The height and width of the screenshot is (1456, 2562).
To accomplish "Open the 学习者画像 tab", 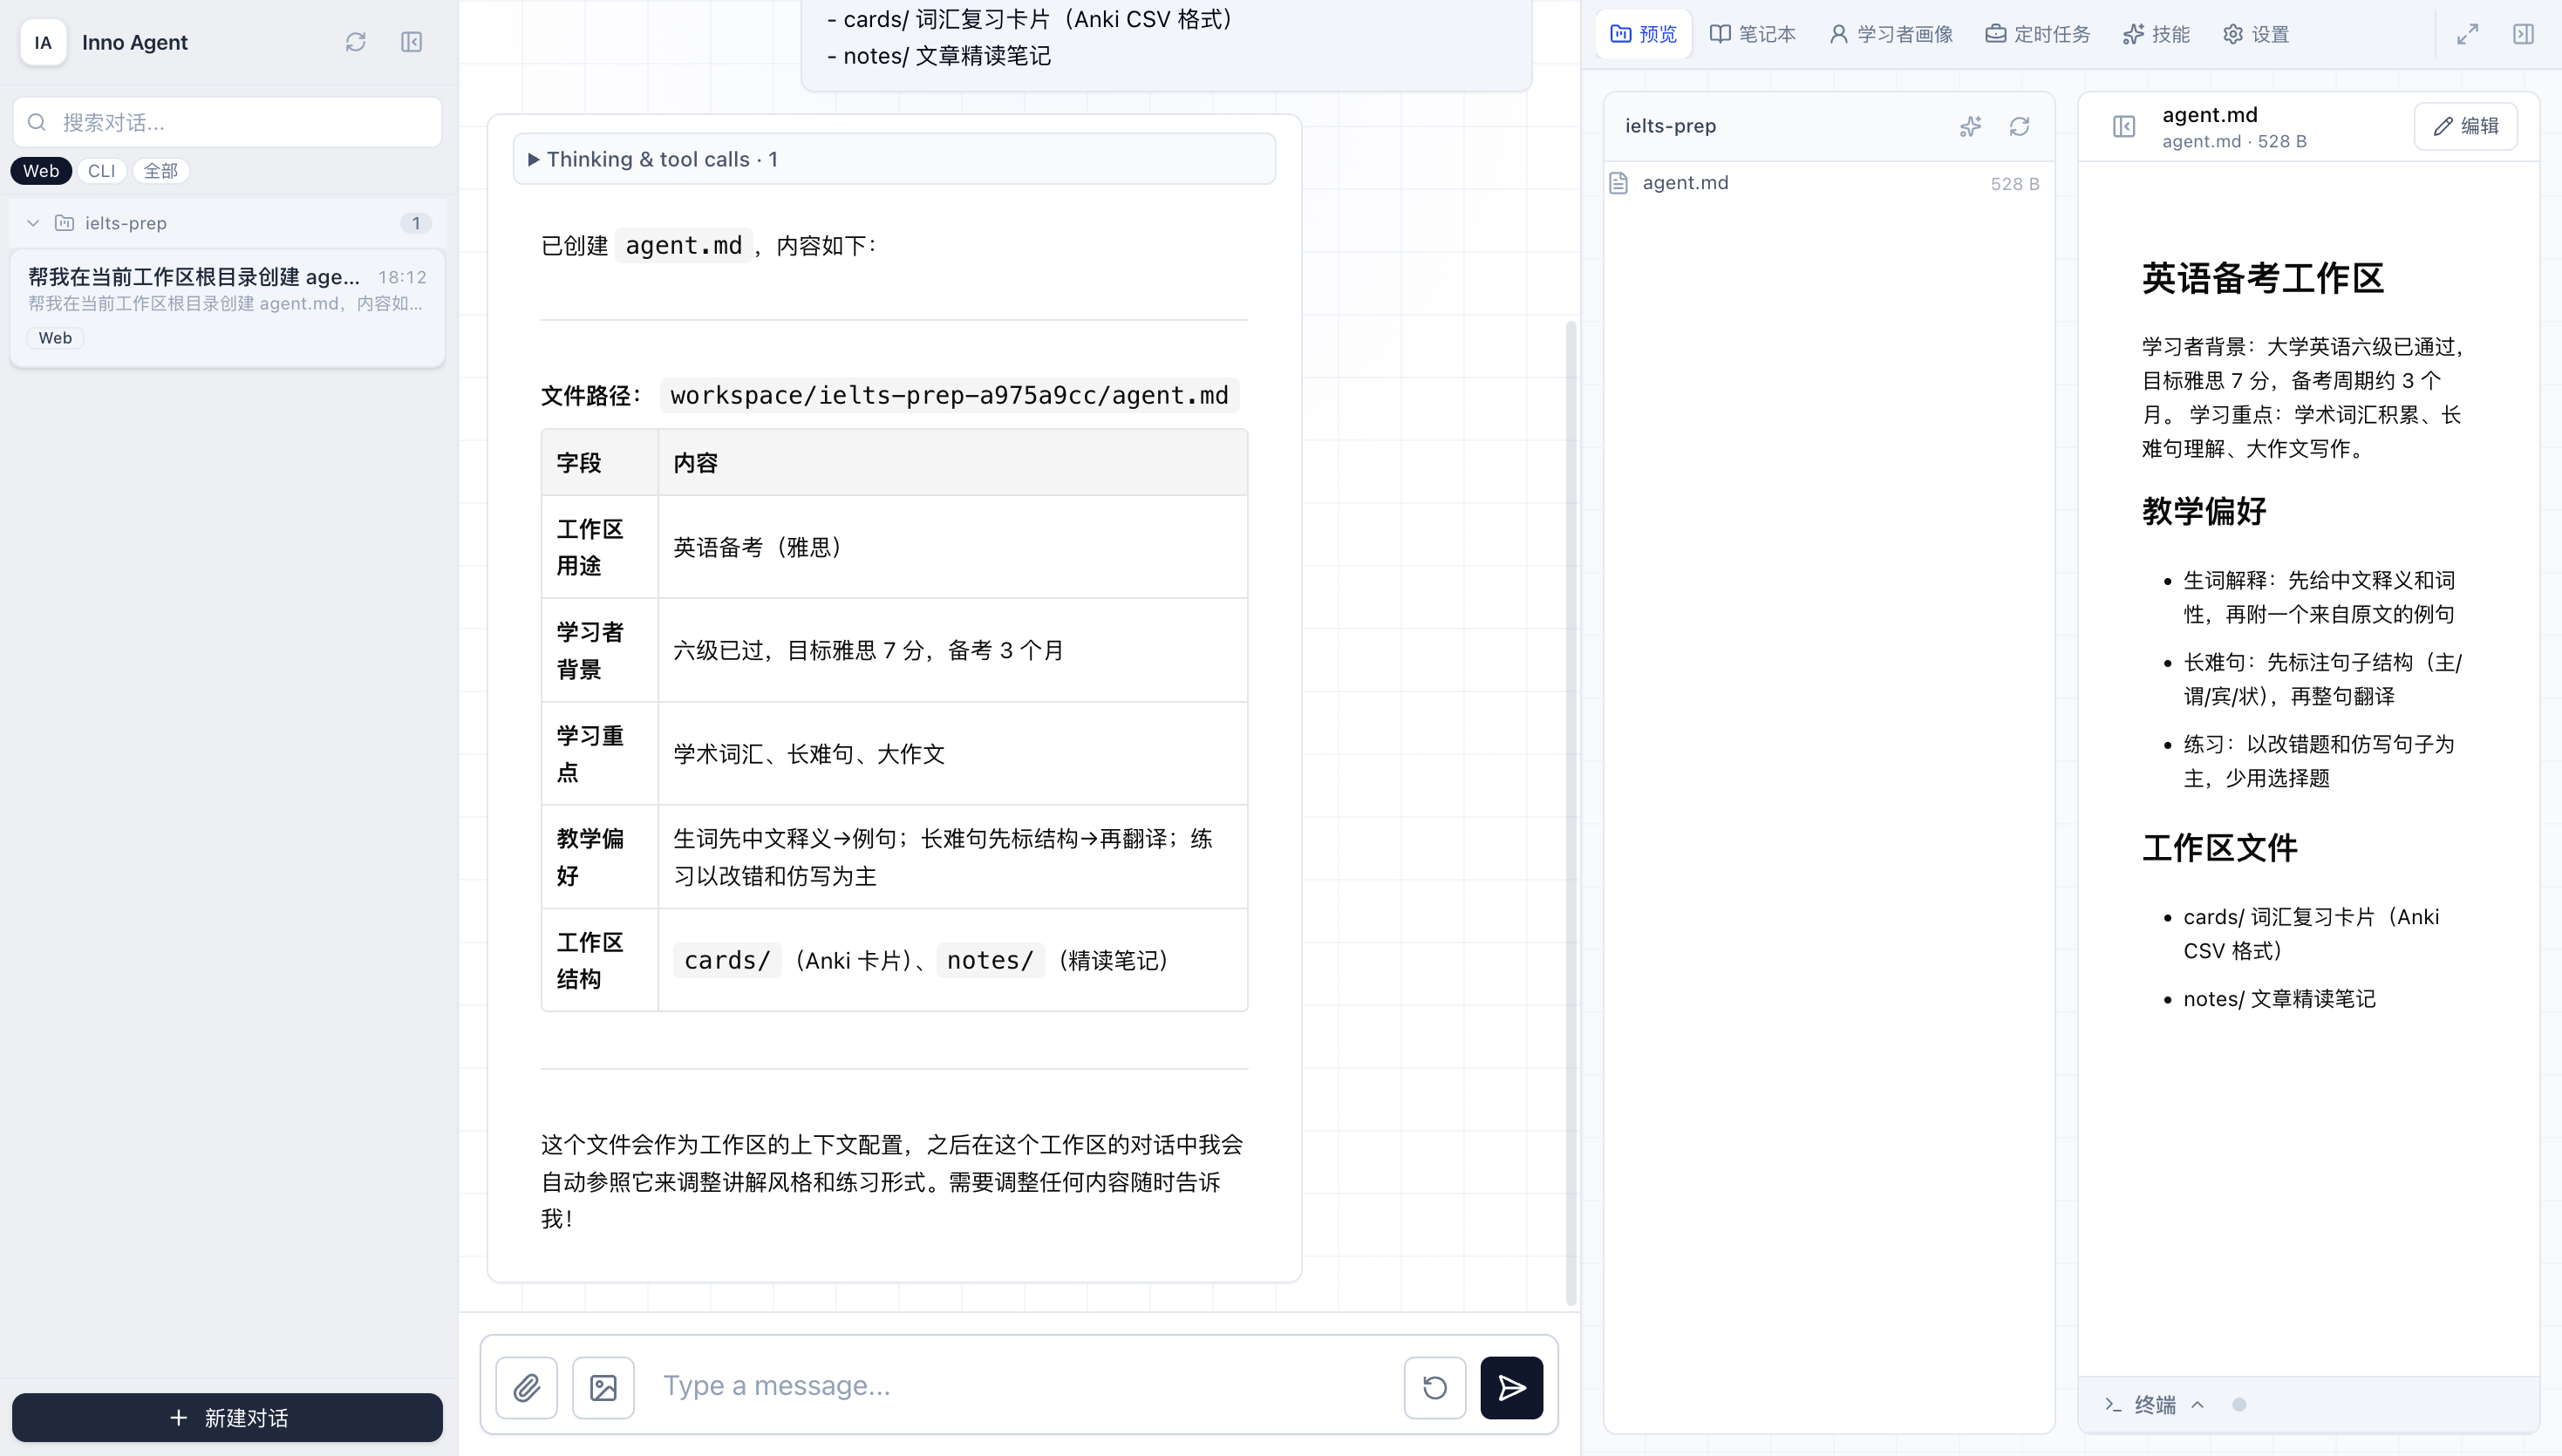I will pyautogui.click(x=1891, y=34).
